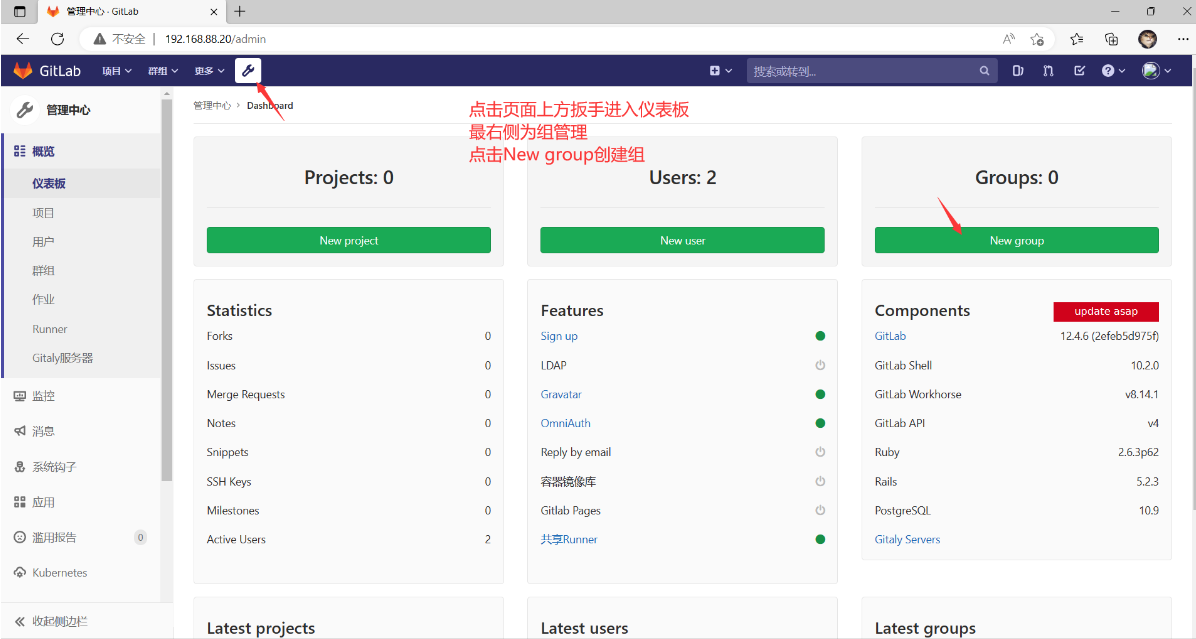Open browser collections icon

pos(1111,39)
